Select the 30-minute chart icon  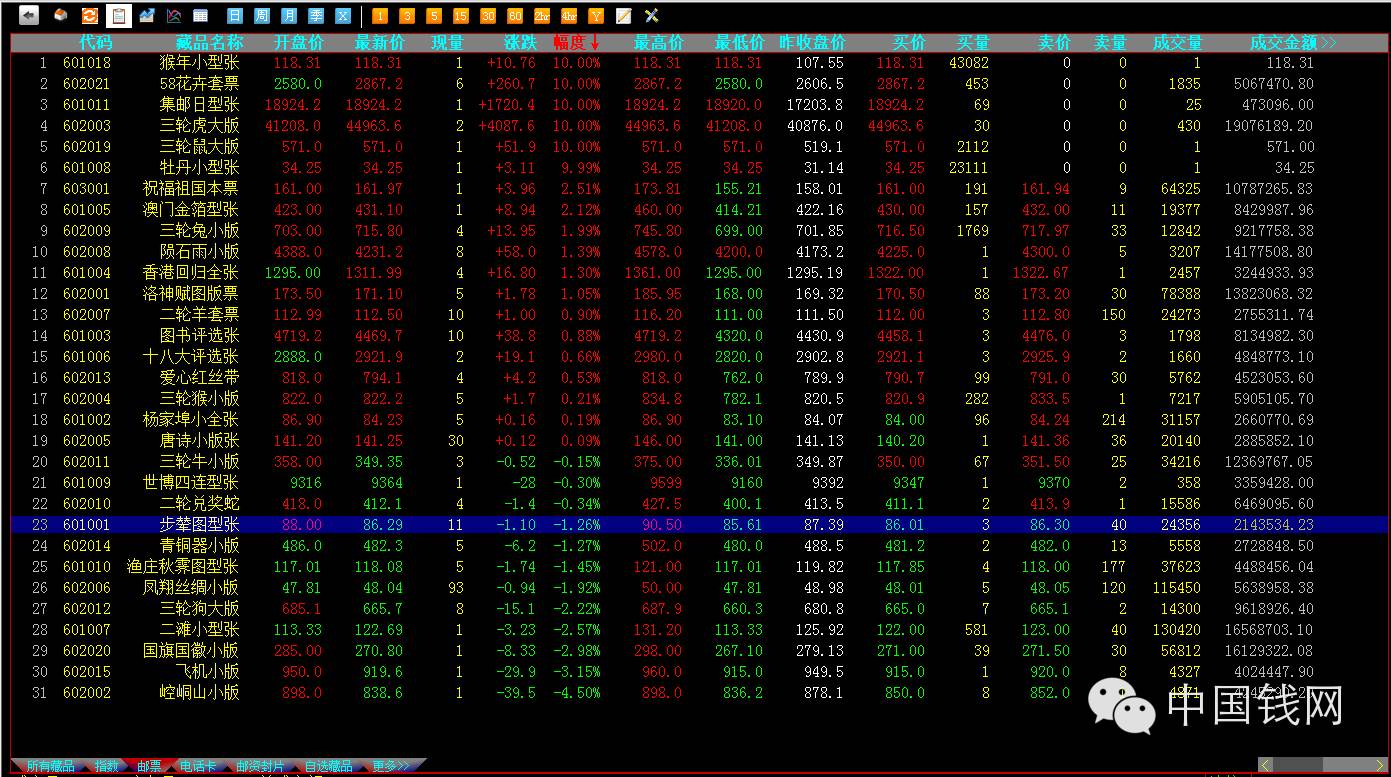coord(488,16)
